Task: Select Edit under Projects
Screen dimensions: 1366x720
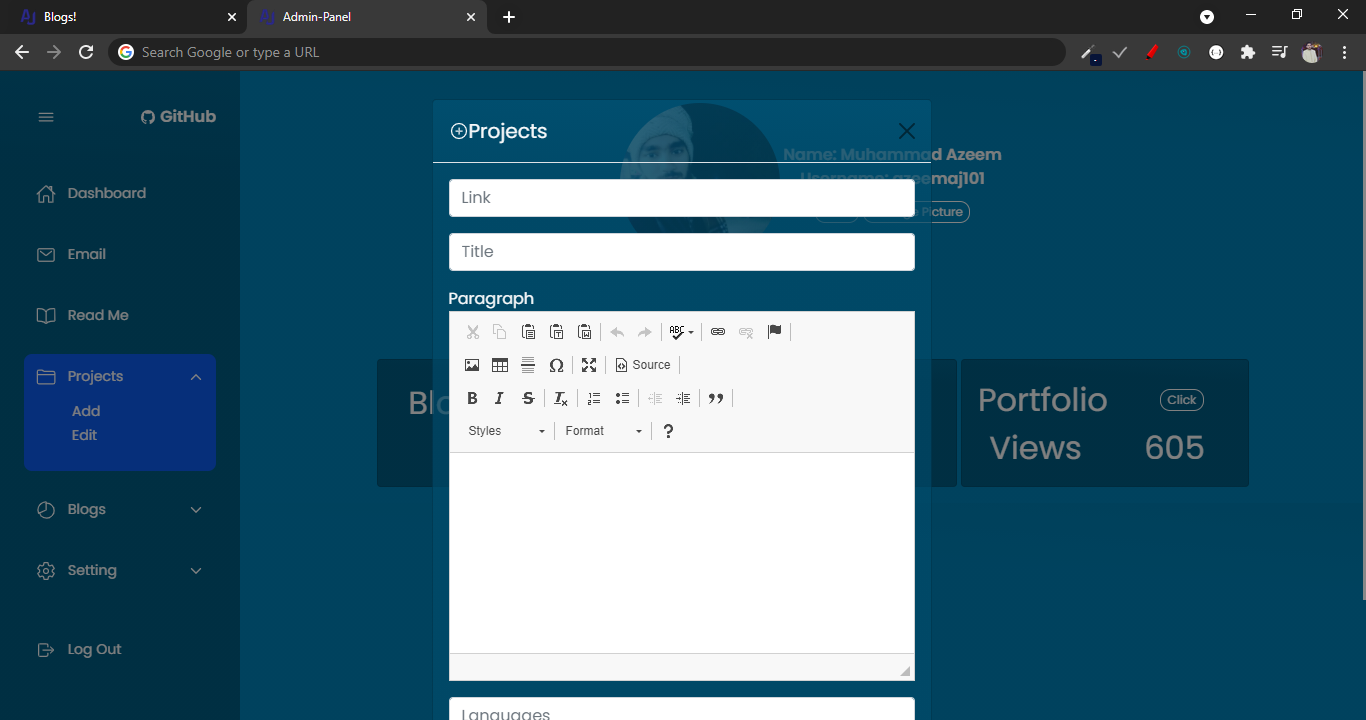Action: click(84, 435)
